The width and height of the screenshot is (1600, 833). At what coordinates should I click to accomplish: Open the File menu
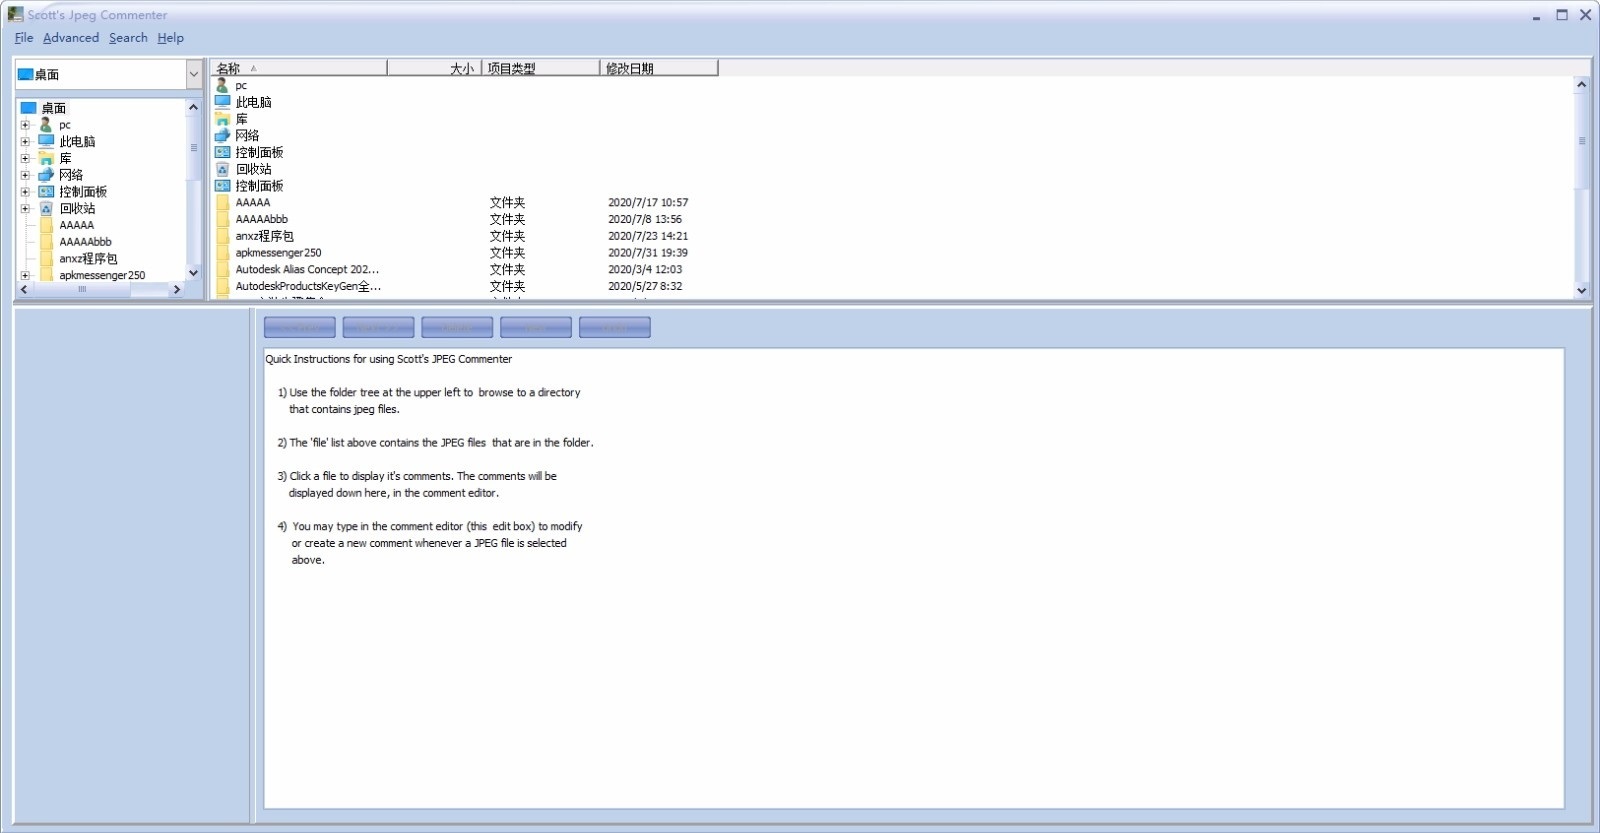(x=24, y=38)
